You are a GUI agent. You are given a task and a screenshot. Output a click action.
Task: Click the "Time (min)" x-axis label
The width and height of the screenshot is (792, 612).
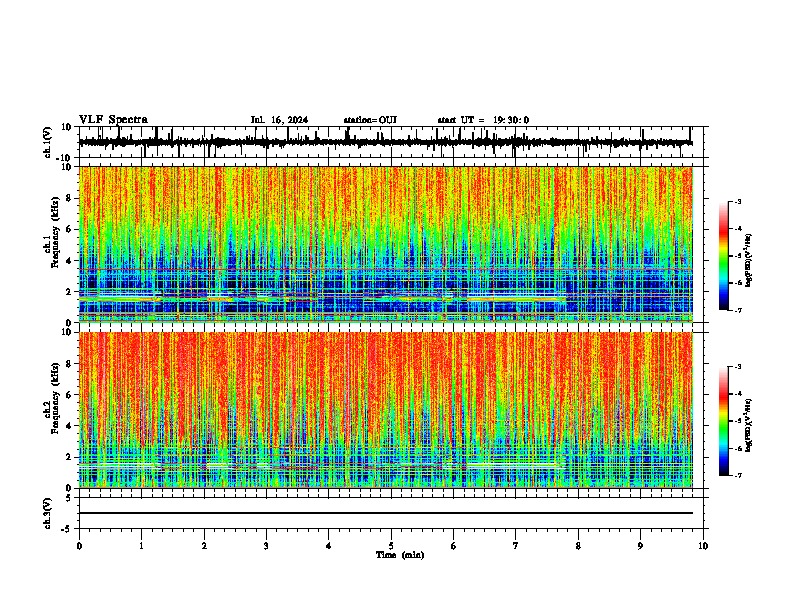click(x=400, y=555)
